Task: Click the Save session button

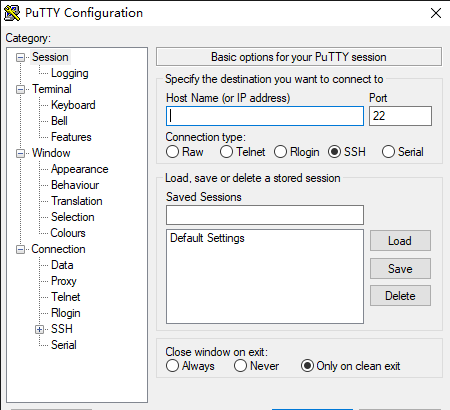Action: [x=400, y=269]
